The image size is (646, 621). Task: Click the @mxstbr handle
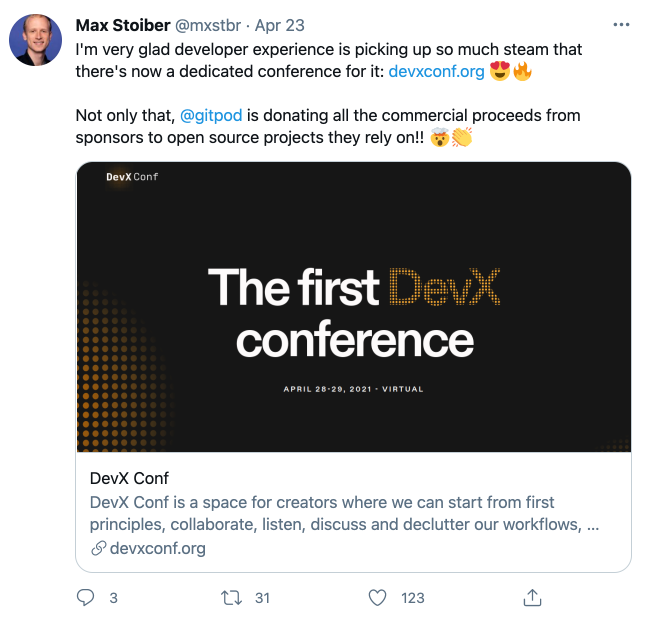pyautogui.click(x=218, y=23)
